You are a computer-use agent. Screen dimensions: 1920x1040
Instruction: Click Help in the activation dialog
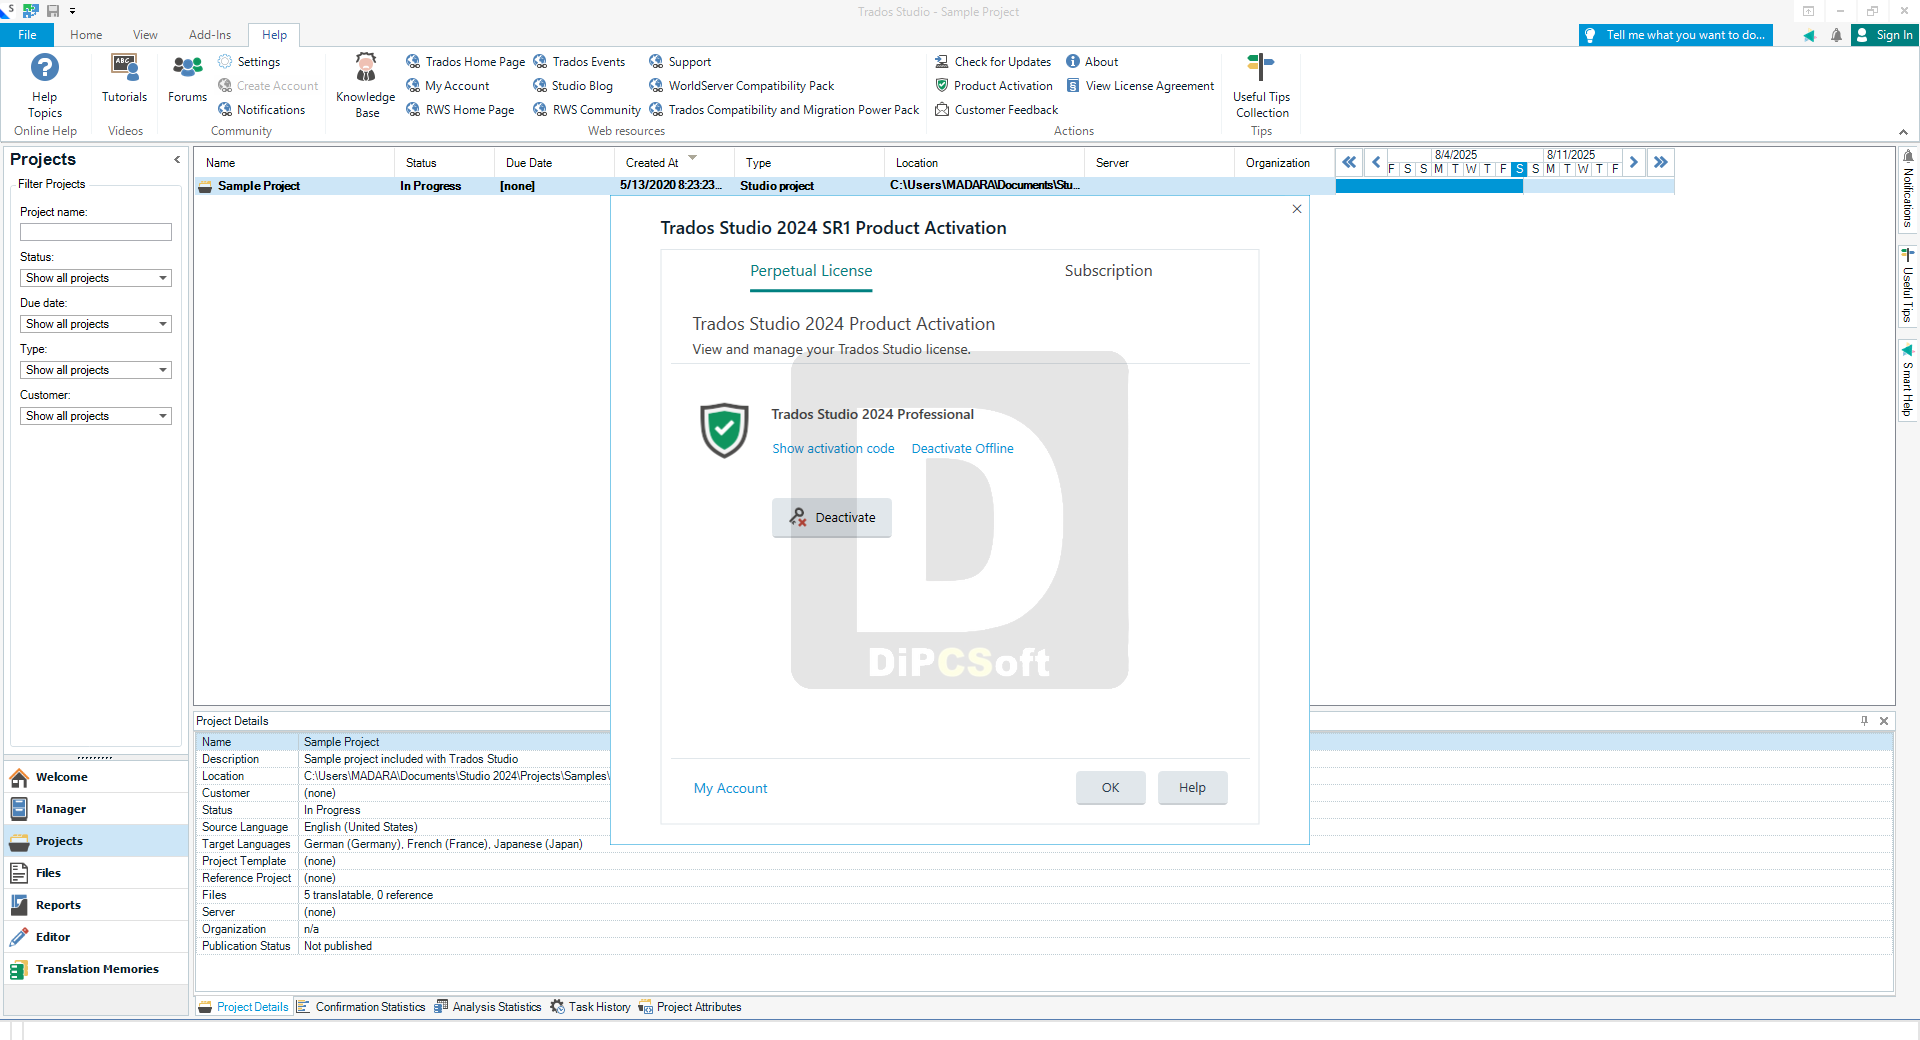(x=1192, y=788)
